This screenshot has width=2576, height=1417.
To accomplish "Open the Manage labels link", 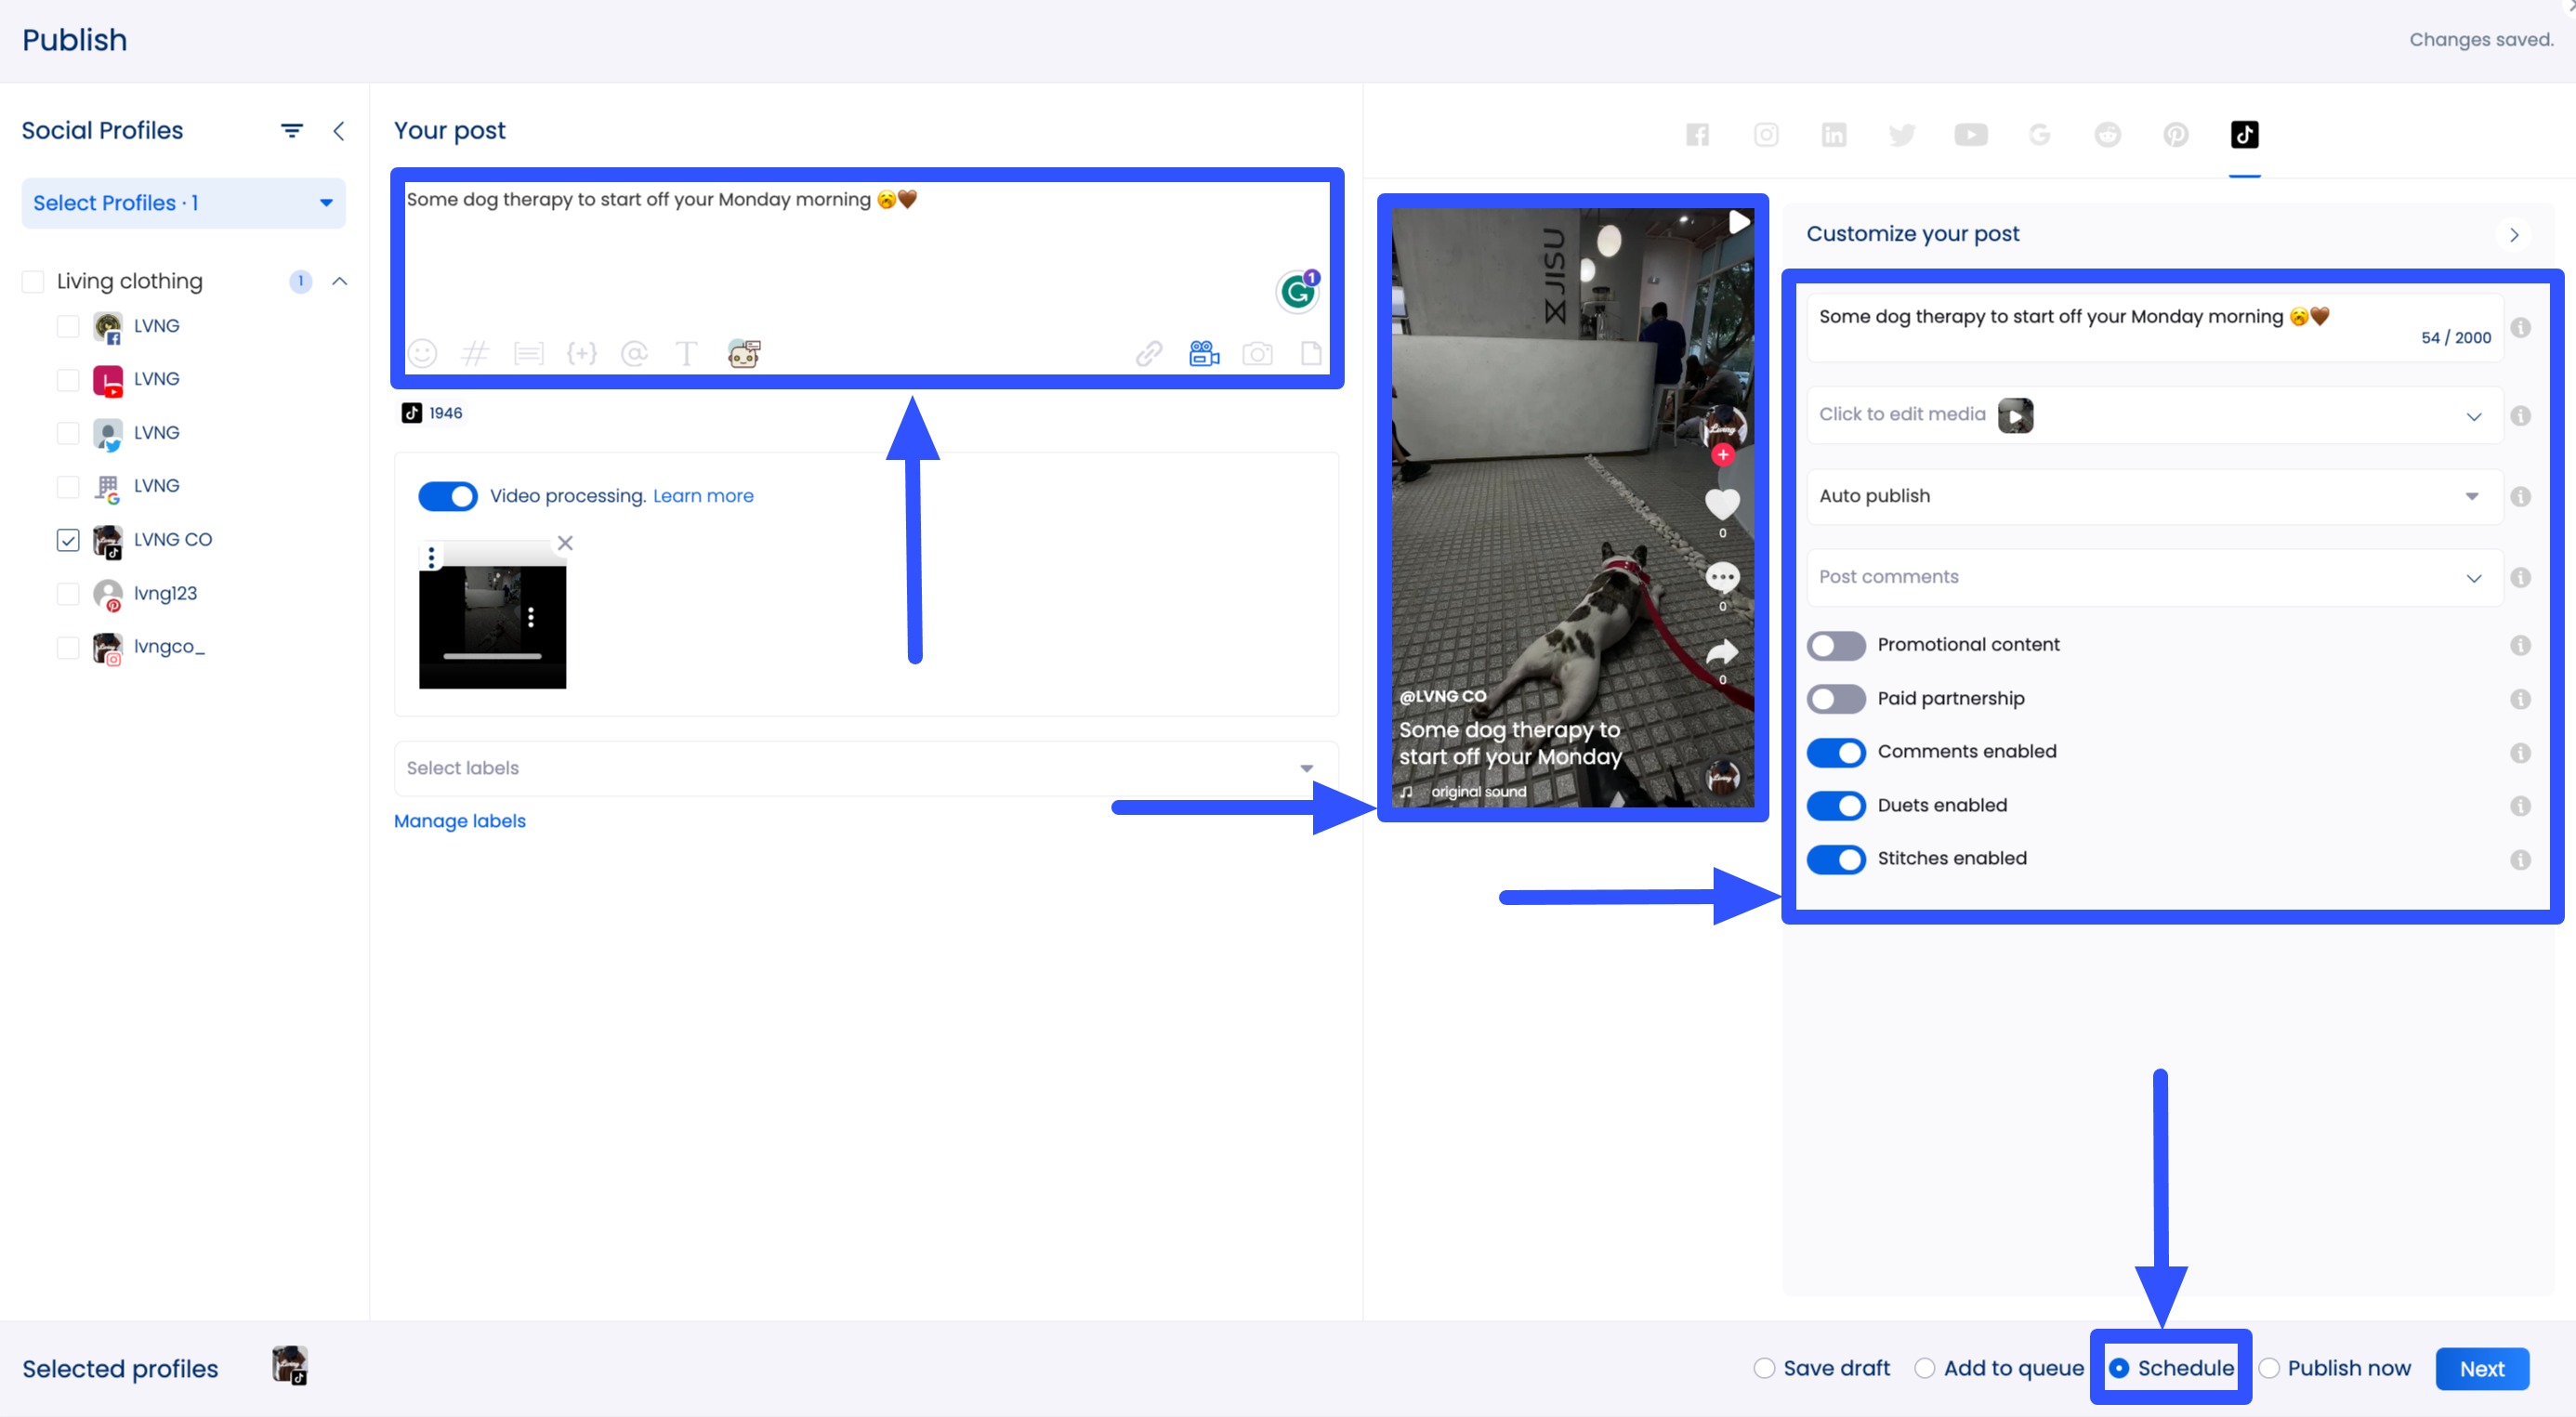I will (x=459, y=821).
